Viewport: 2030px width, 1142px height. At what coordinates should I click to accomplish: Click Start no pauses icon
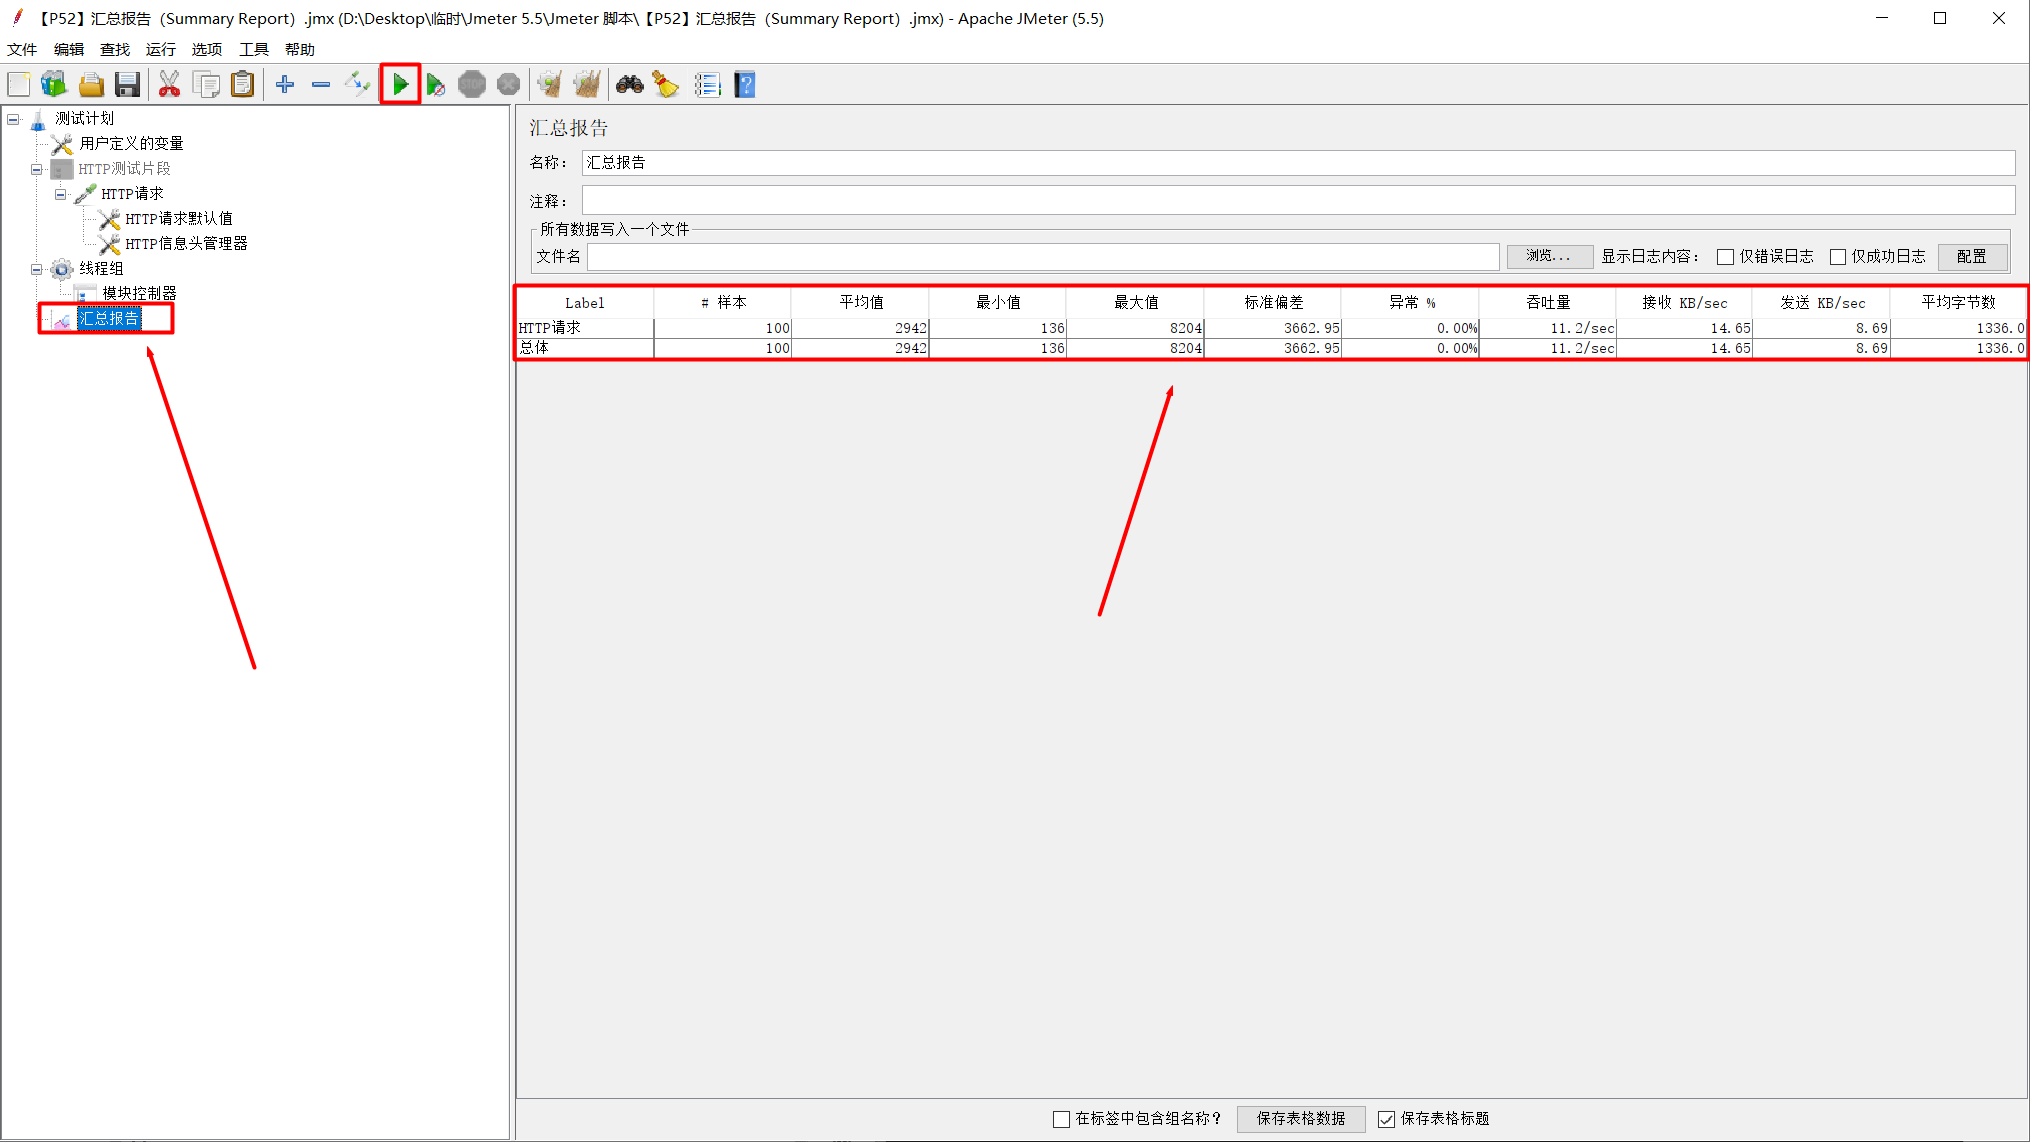[436, 85]
